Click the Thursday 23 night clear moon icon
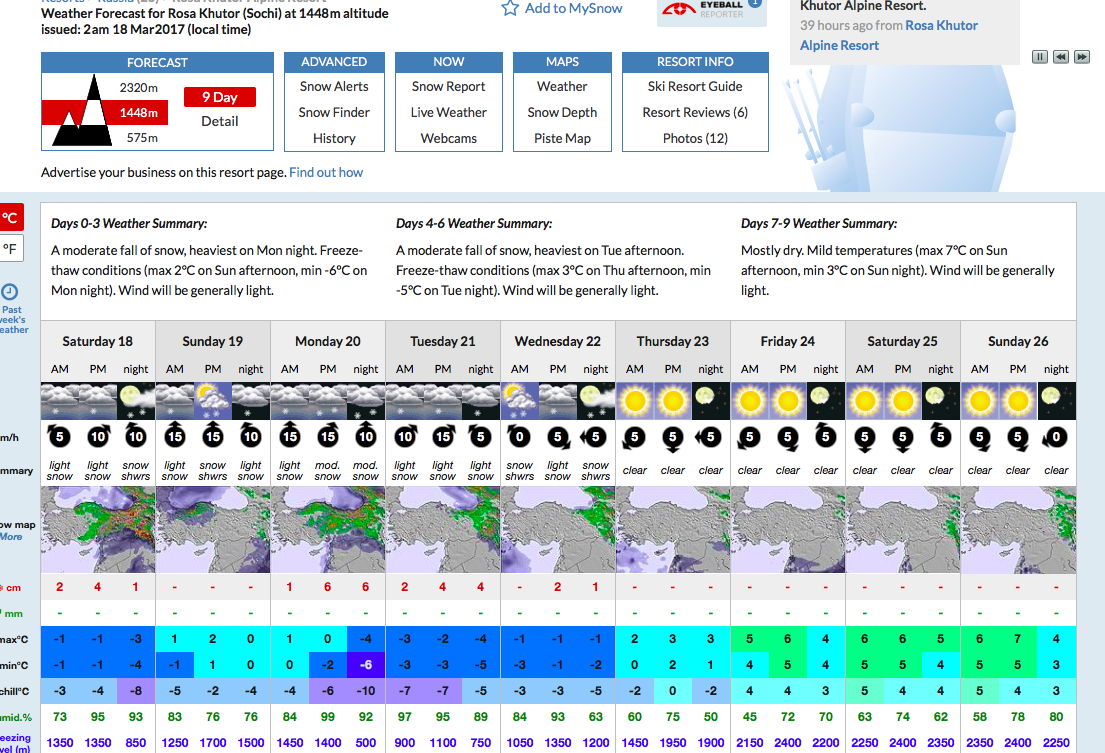This screenshot has height=753, width=1105. 711,401
